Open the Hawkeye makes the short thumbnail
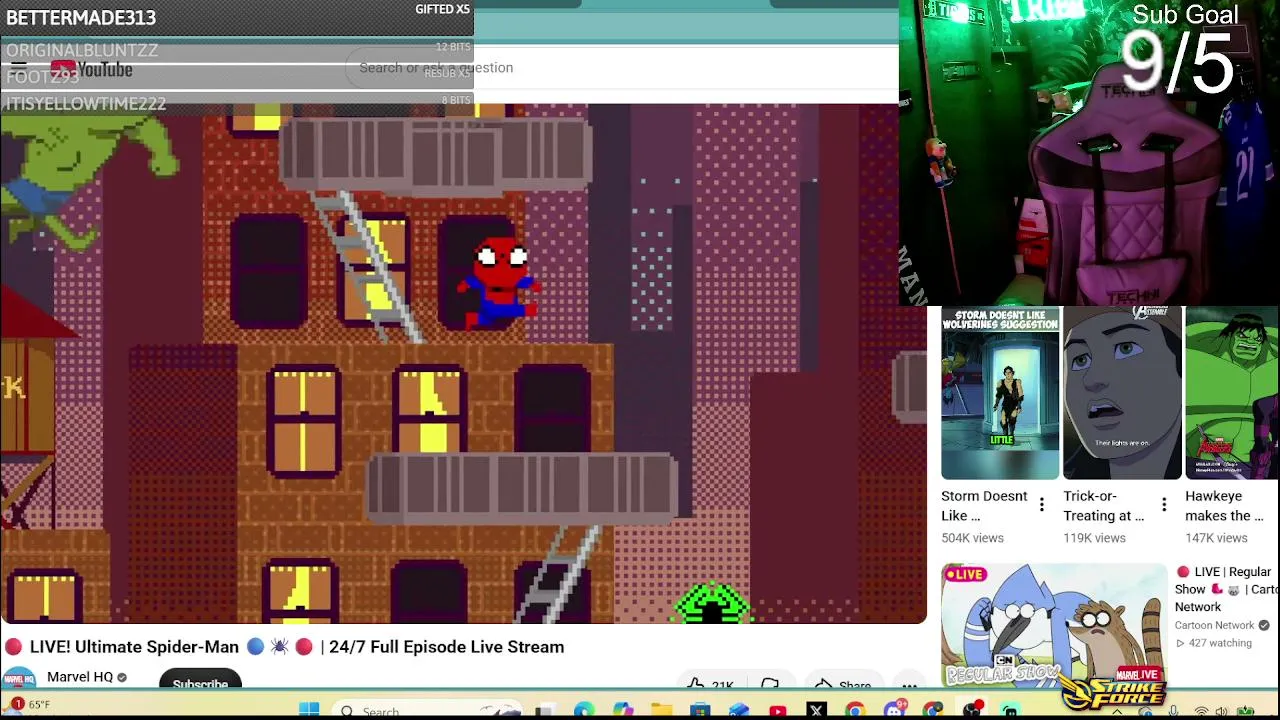1280x720 pixels. [x=1232, y=394]
